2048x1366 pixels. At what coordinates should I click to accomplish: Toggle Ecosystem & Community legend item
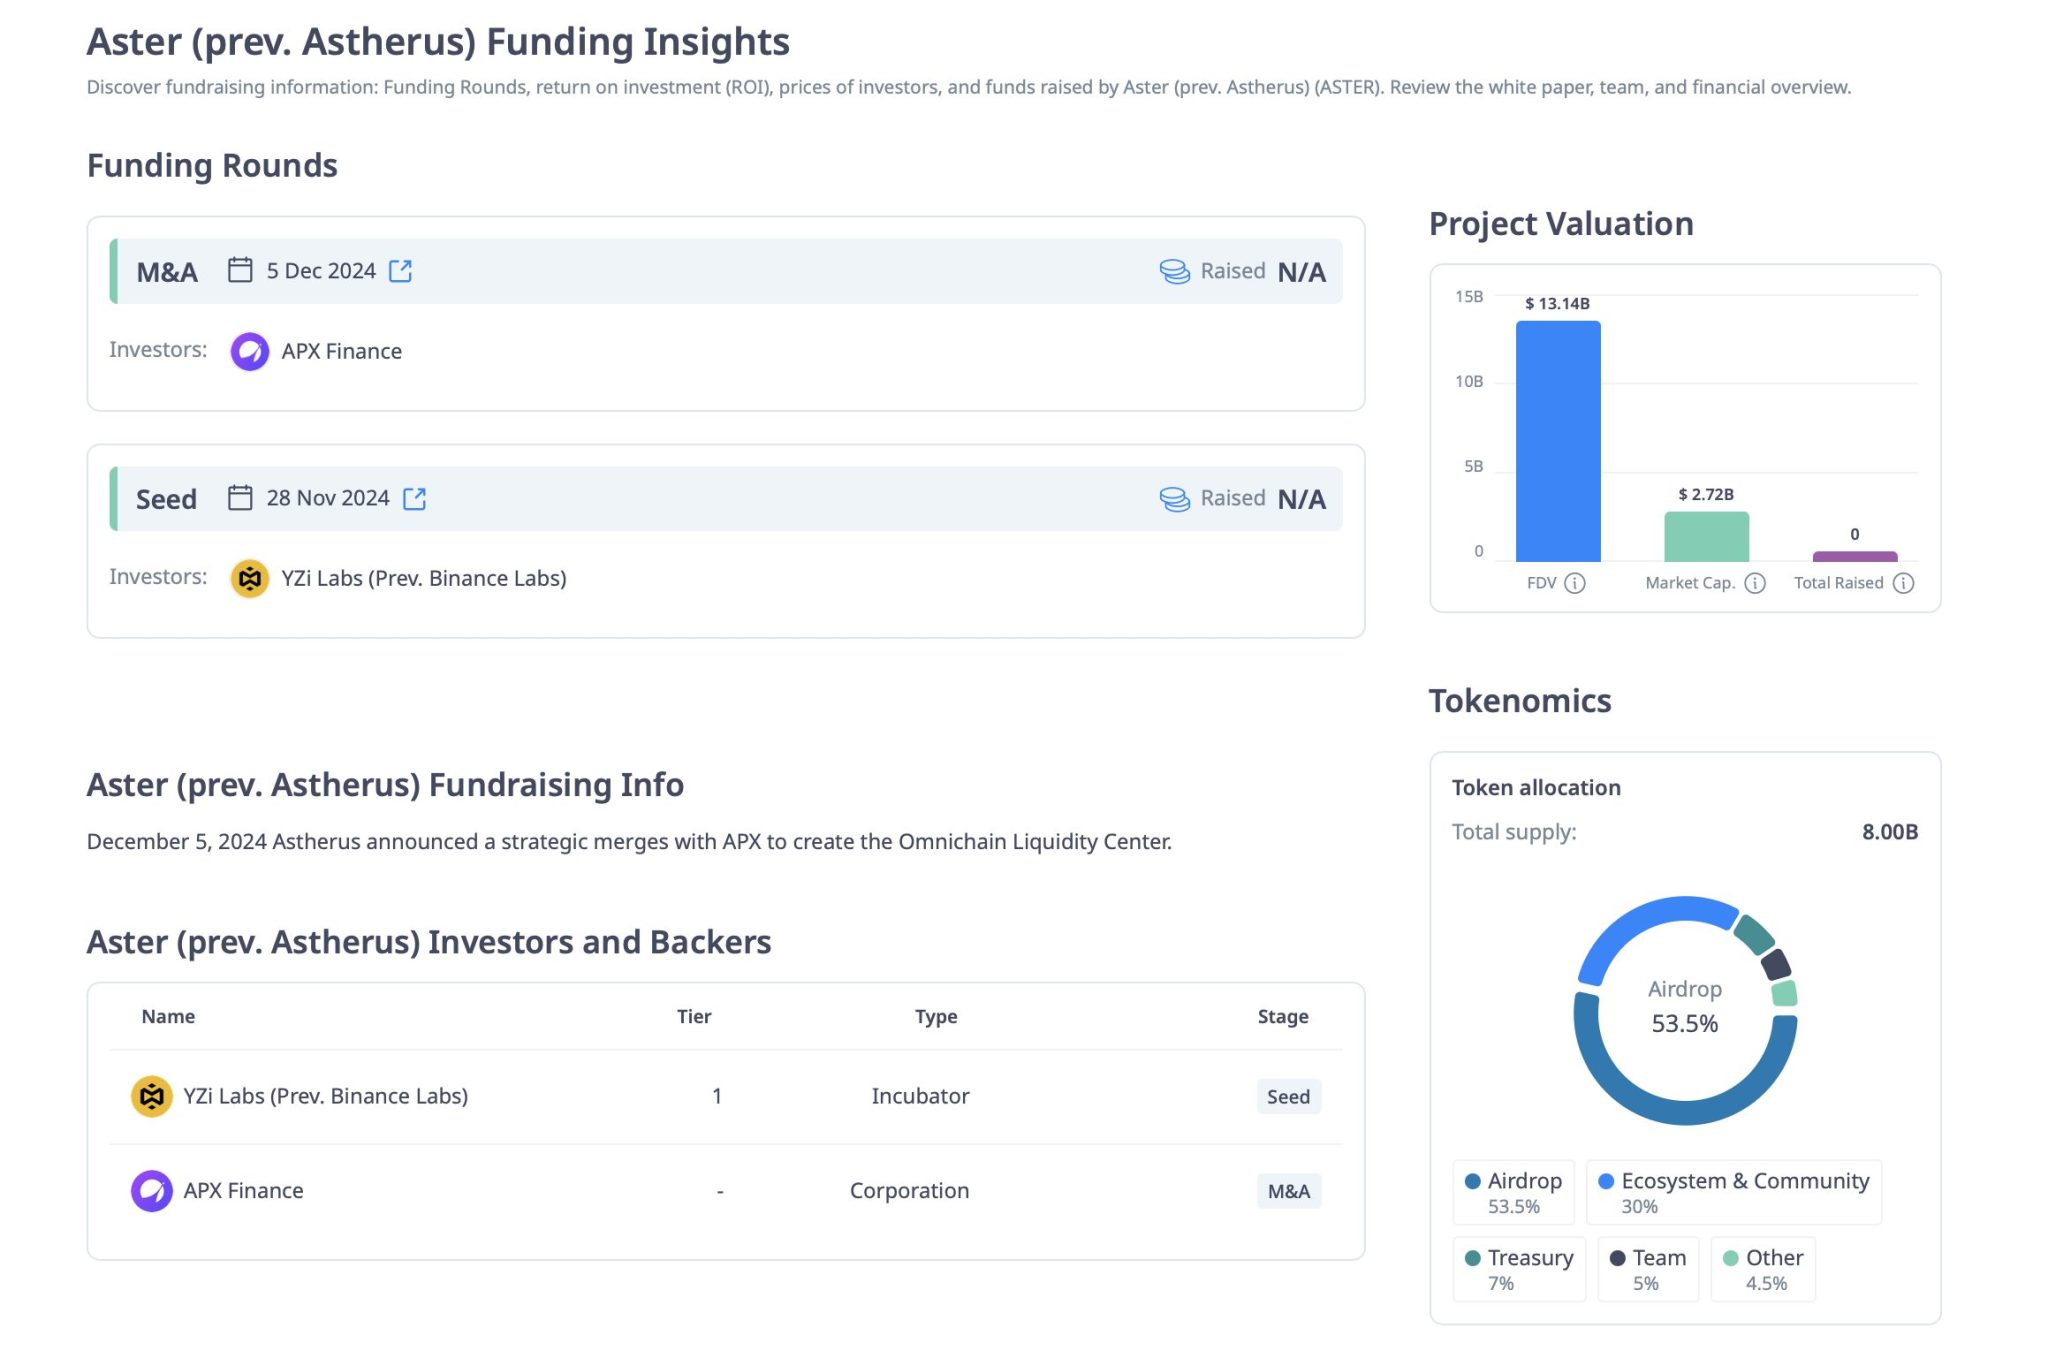pos(1733,1192)
